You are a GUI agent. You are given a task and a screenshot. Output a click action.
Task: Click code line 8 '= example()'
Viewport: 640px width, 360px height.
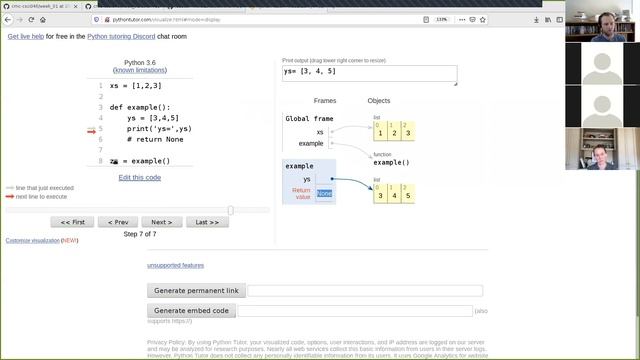[x=140, y=161]
